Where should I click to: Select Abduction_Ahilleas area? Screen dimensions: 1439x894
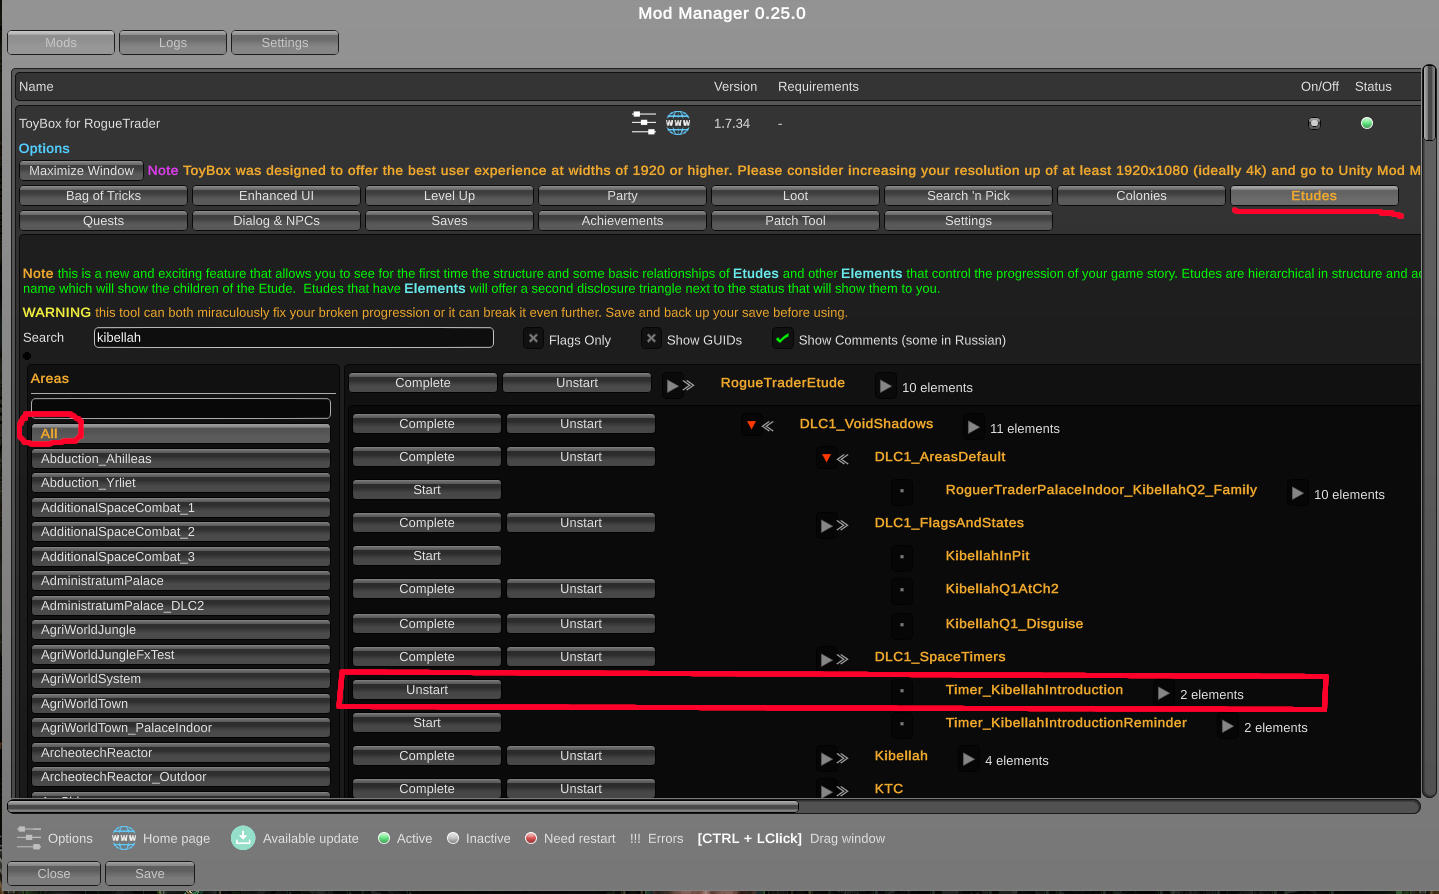click(x=180, y=459)
